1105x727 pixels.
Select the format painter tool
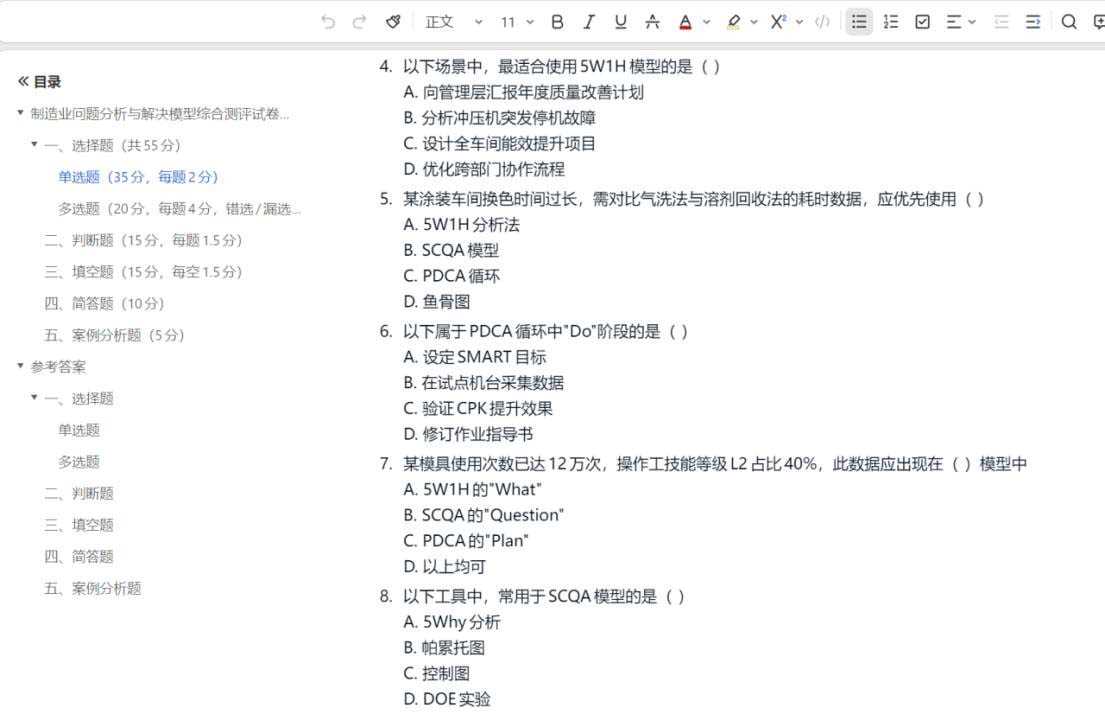(393, 22)
